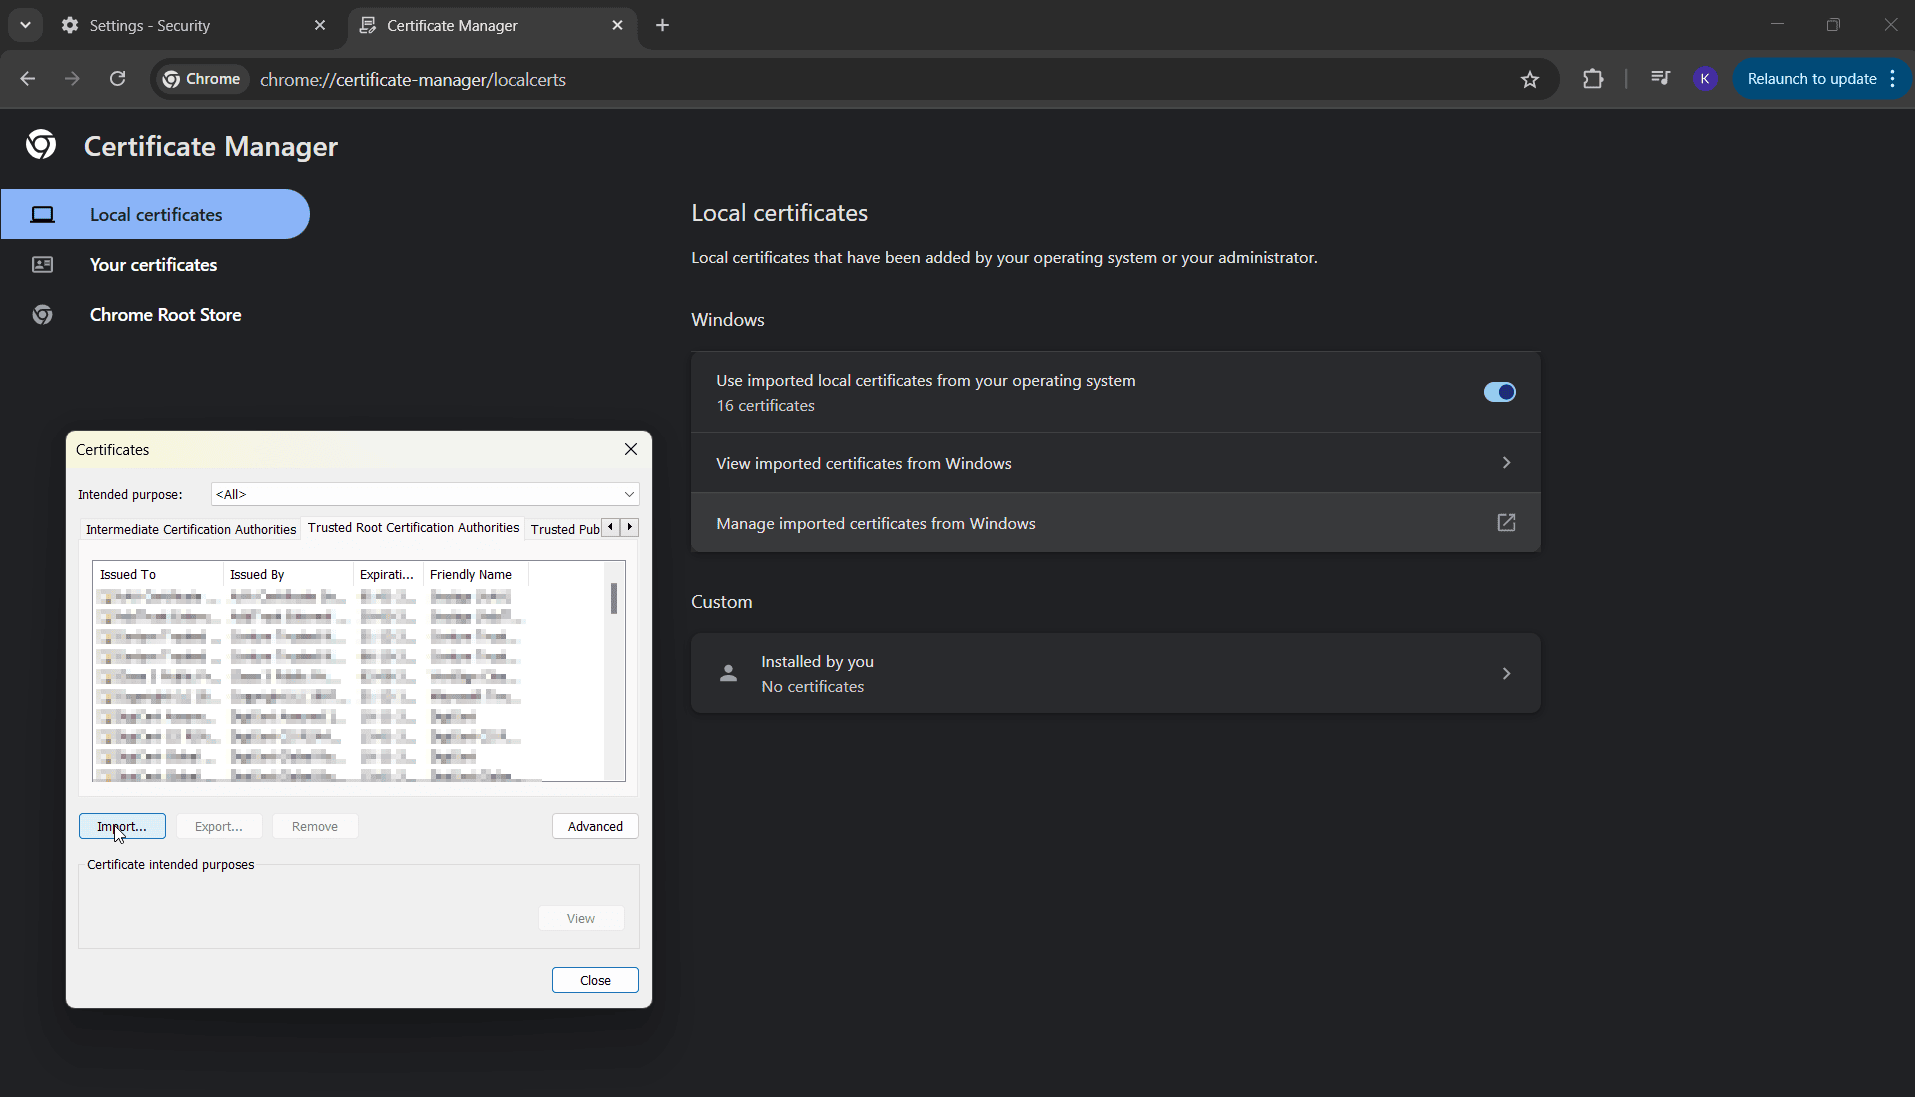Sort by Expiration column header
This screenshot has height=1097, width=1915.
[x=387, y=574]
